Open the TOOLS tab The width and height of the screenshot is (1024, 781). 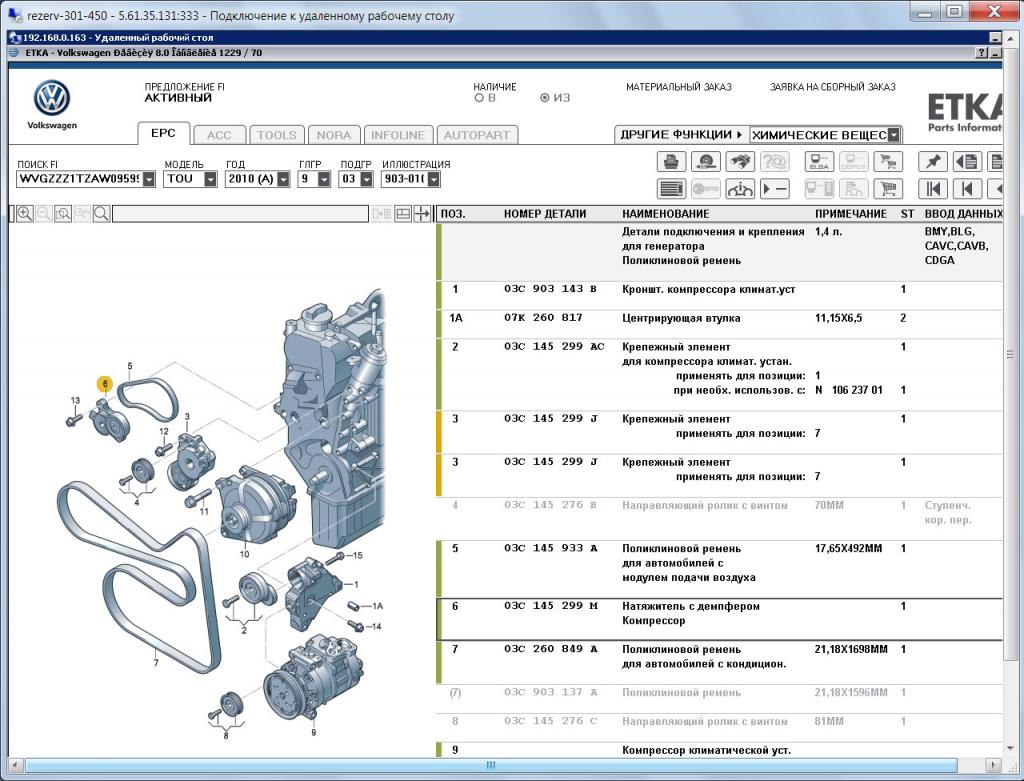277,135
